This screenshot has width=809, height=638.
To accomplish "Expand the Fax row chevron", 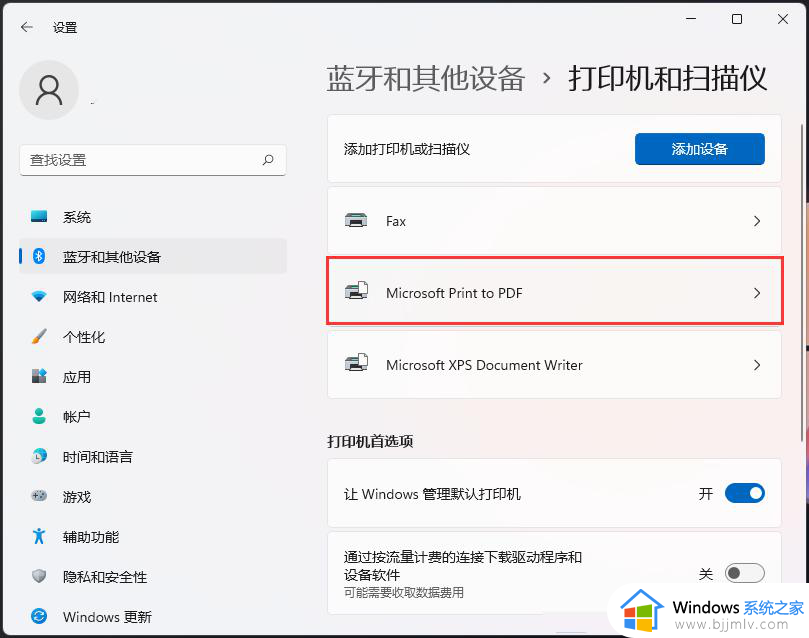I will [x=757, y=221].
